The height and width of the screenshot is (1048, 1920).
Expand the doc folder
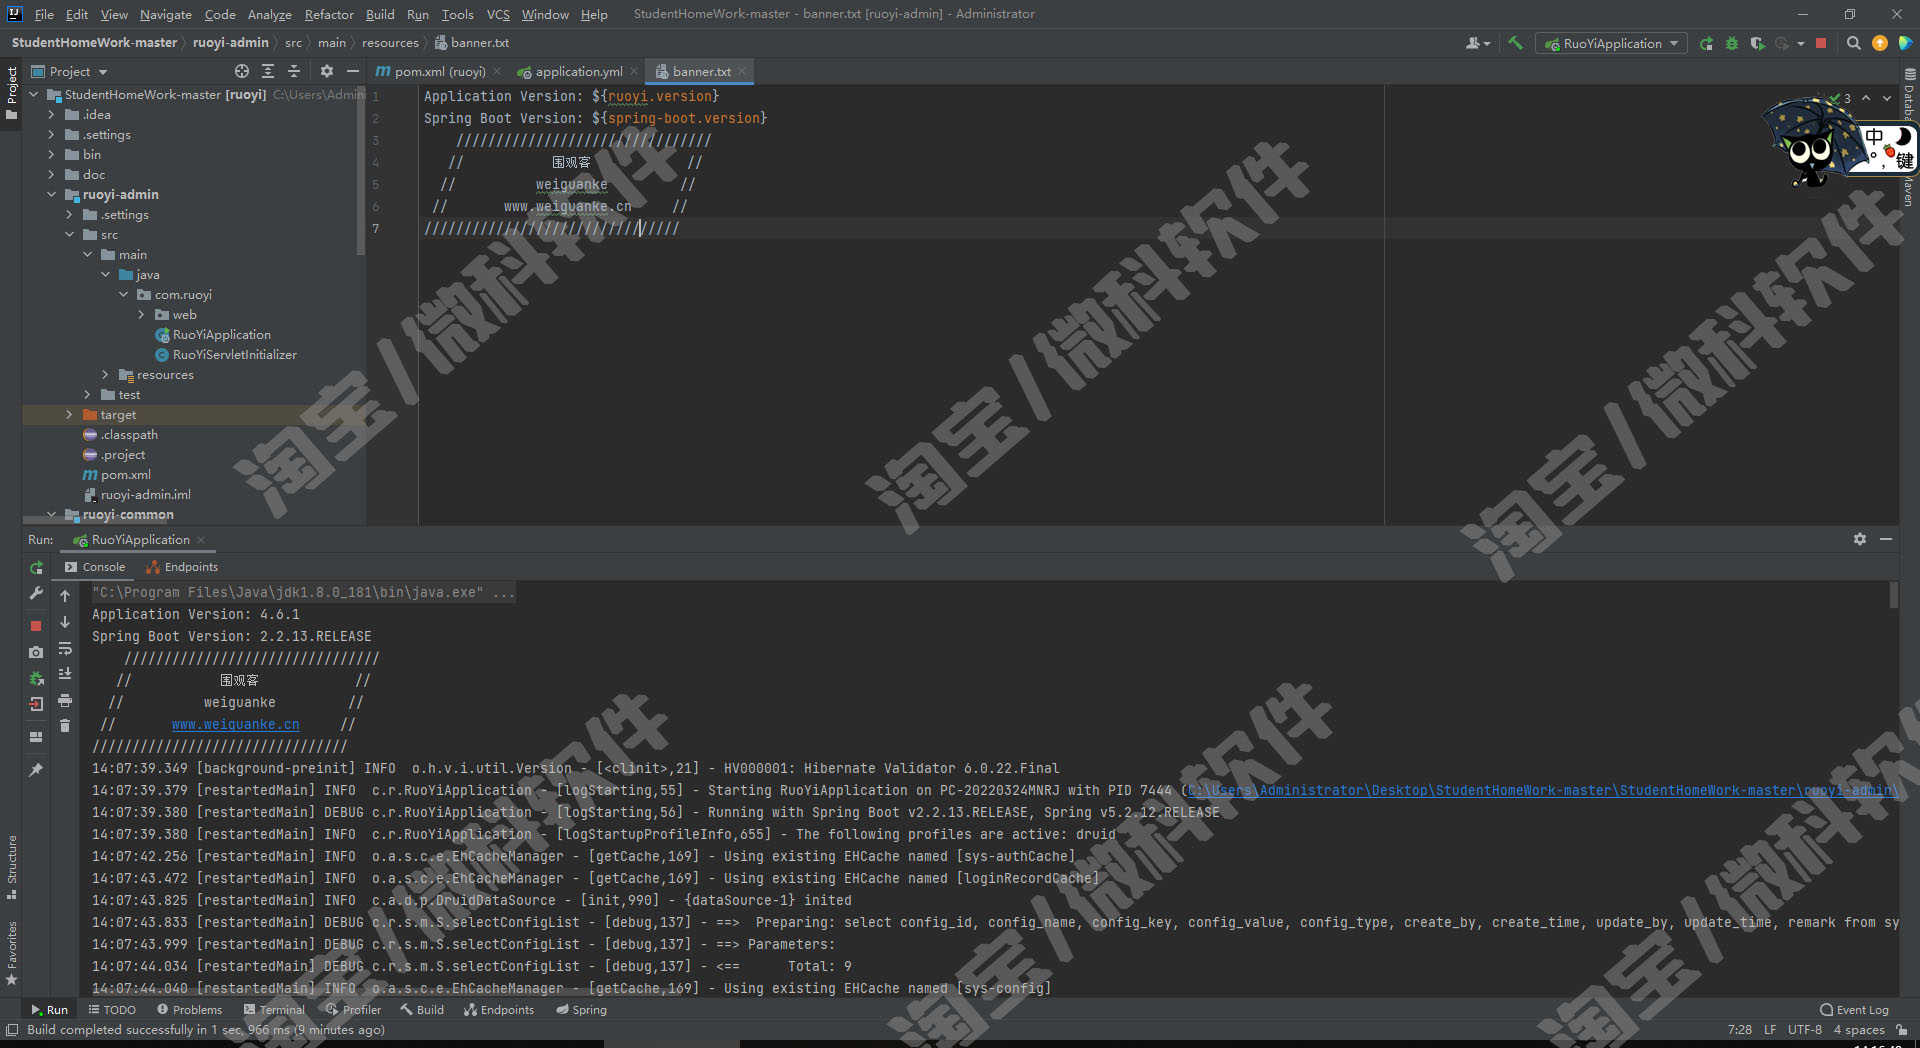[51, 175]
